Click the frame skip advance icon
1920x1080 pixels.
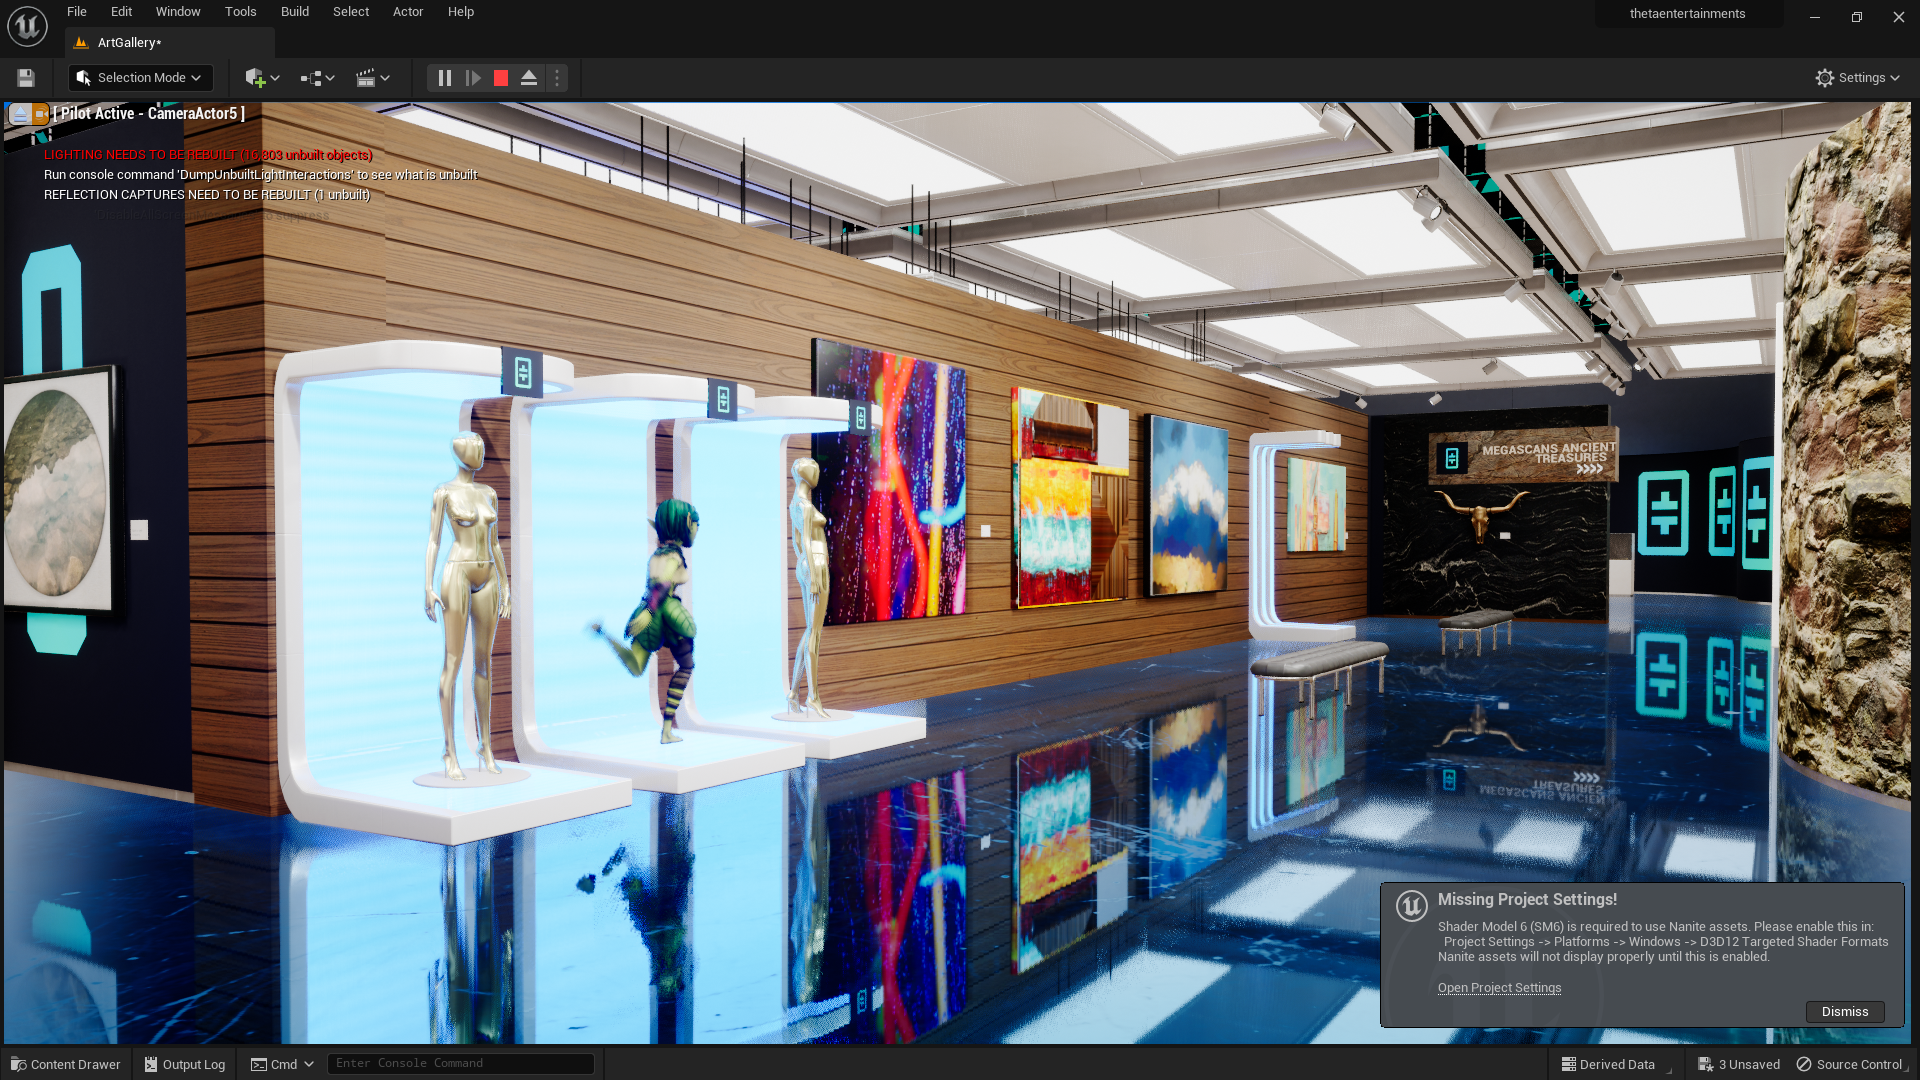click(x=473, y=78)
